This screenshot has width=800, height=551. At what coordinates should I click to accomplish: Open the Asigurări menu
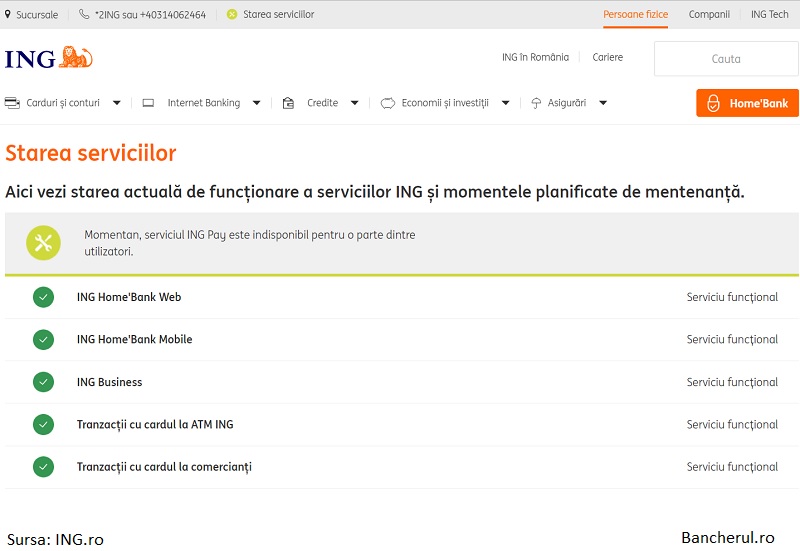pyautogui.click(x=567, y=103)
